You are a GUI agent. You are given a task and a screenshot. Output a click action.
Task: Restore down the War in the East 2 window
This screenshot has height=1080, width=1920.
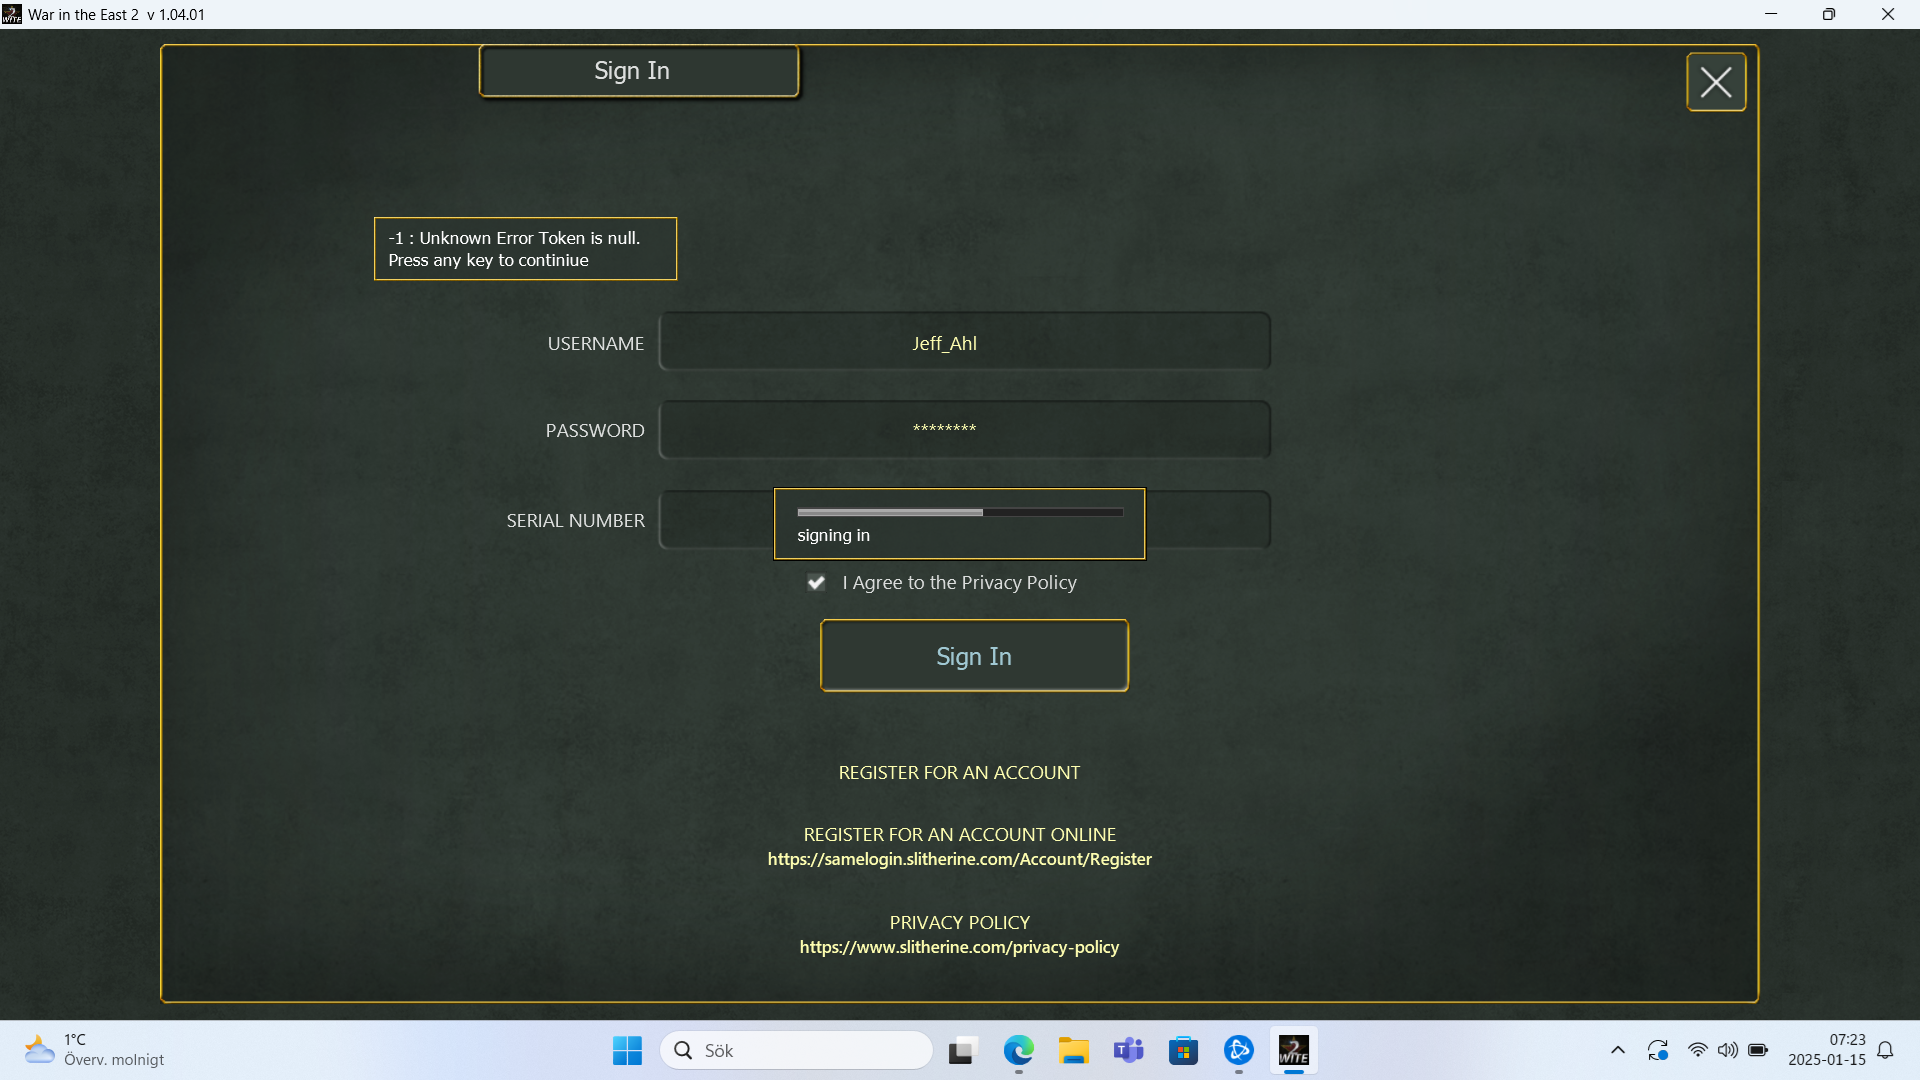(x=1829, y=14)
